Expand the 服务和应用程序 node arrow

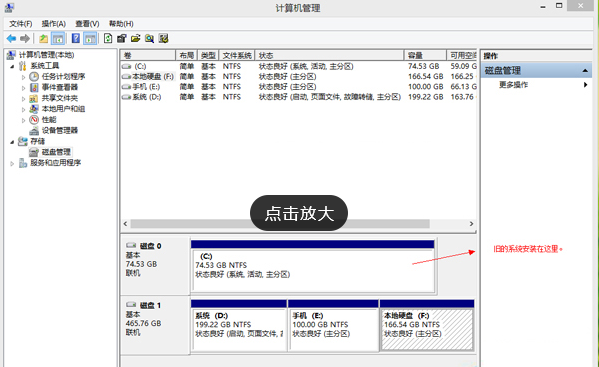(12, 163)
